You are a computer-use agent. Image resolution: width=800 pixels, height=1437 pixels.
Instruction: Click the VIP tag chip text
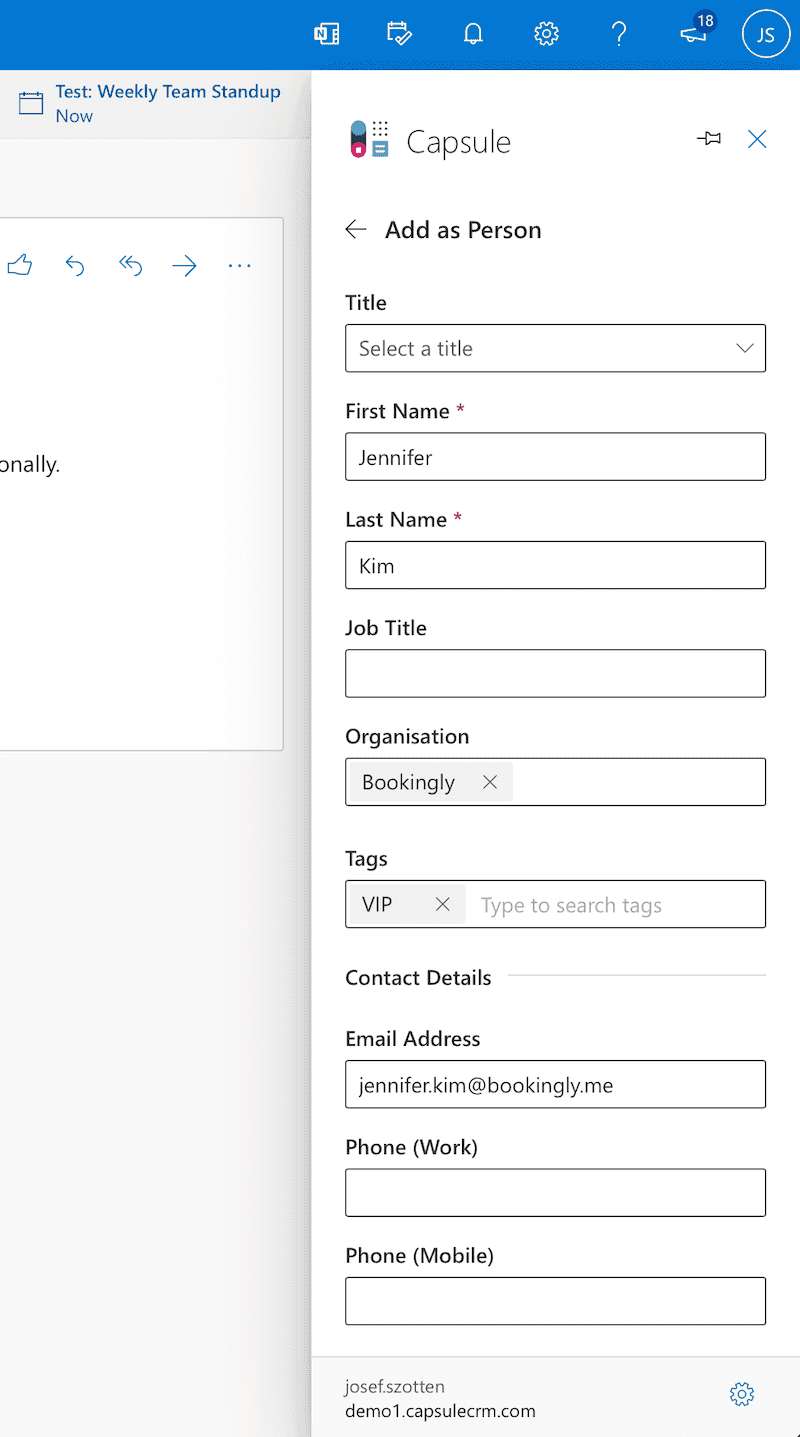point(377,904)
